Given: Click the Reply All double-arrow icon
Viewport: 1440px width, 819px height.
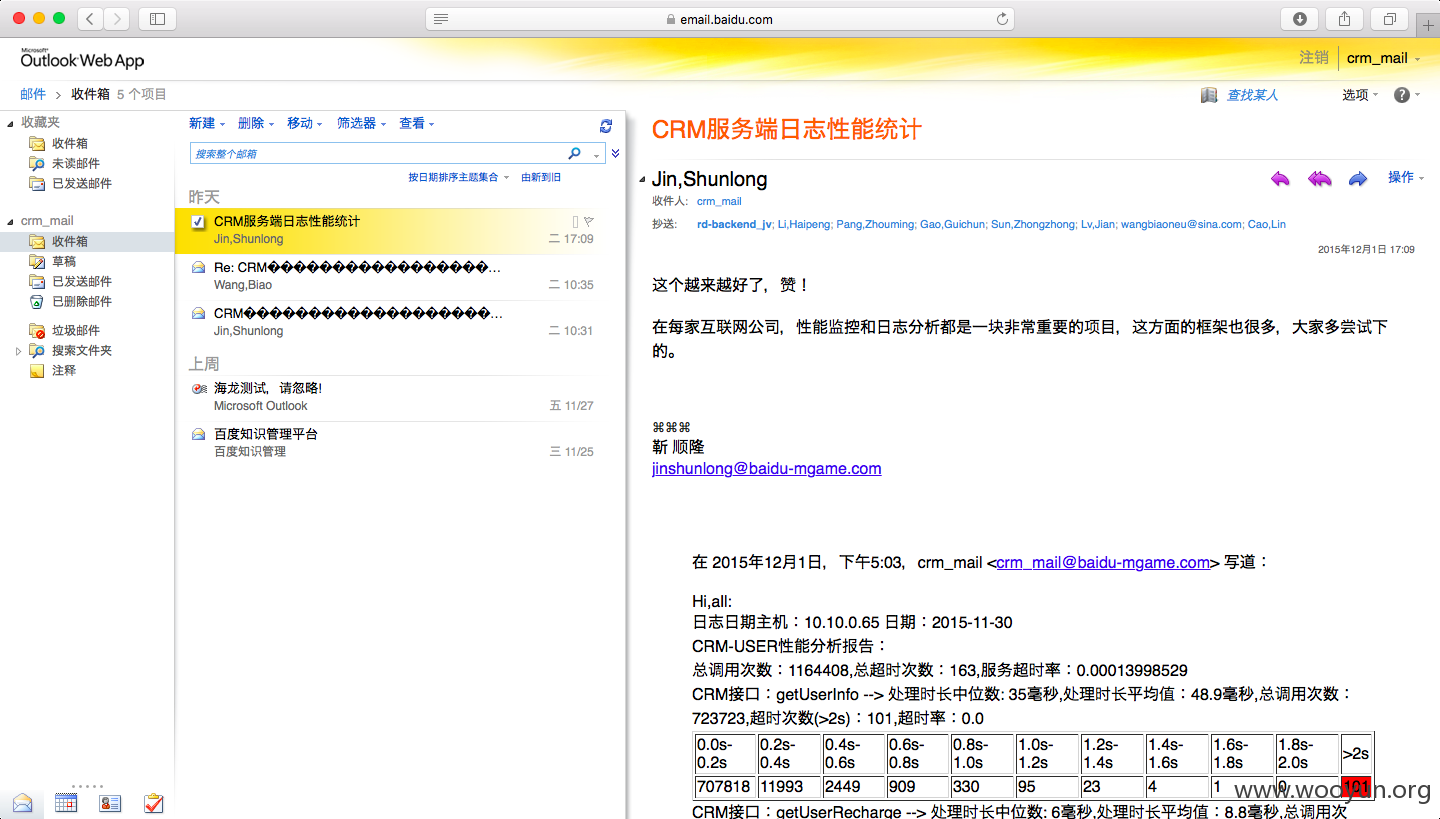Looking at the screenshot, I should click(1320, 179).
